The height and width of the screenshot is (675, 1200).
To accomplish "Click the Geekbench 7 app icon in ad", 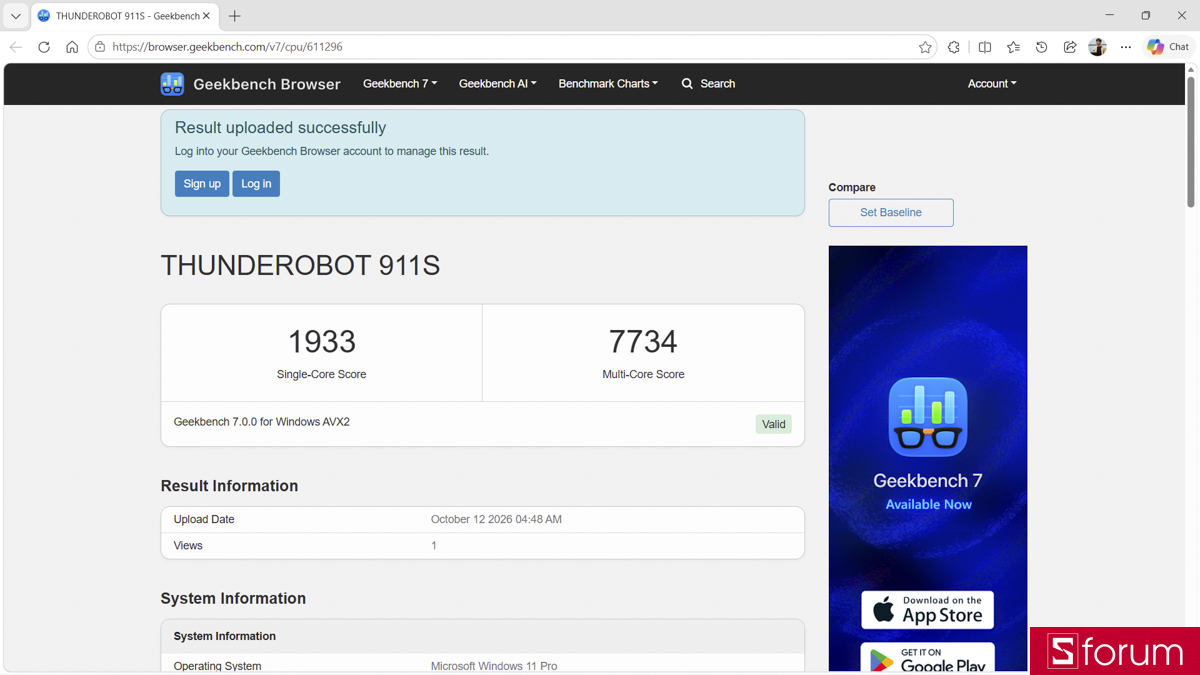I will (928, 417).
